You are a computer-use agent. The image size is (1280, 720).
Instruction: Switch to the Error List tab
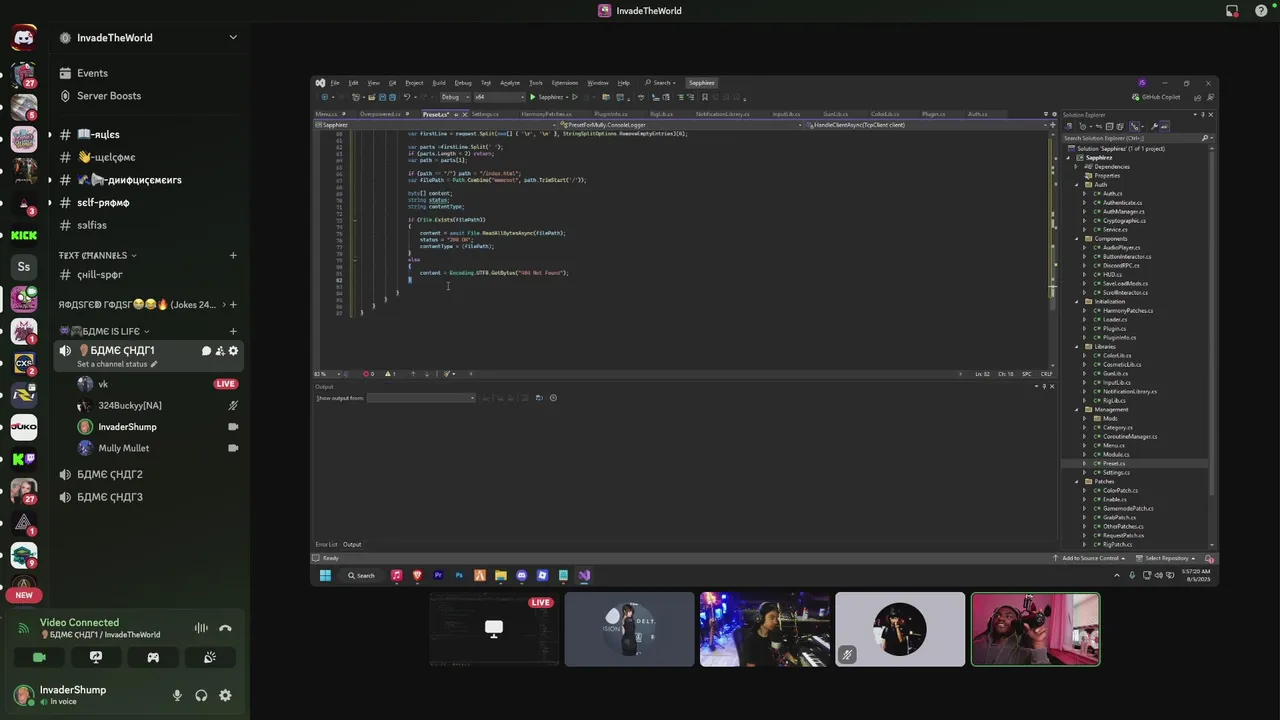coord(326,545)
